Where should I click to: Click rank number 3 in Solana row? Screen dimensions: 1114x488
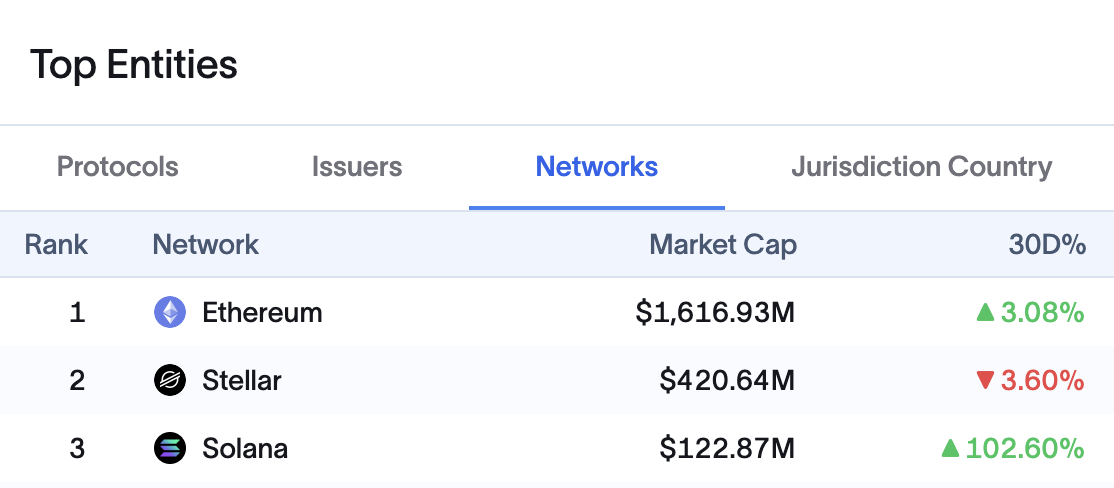[x=77, y=449]
